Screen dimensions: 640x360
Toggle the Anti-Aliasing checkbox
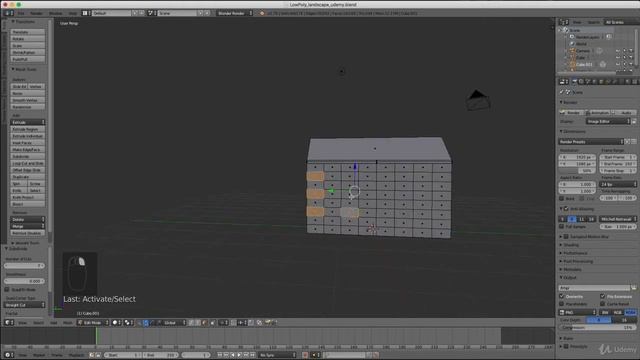click(567, 209)
